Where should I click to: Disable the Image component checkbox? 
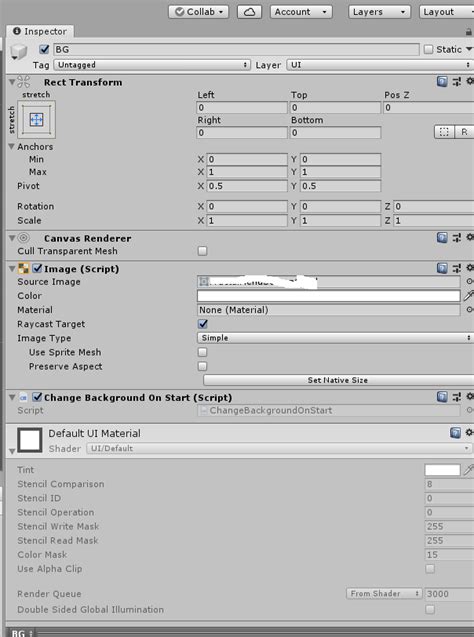tap(37, 269)
